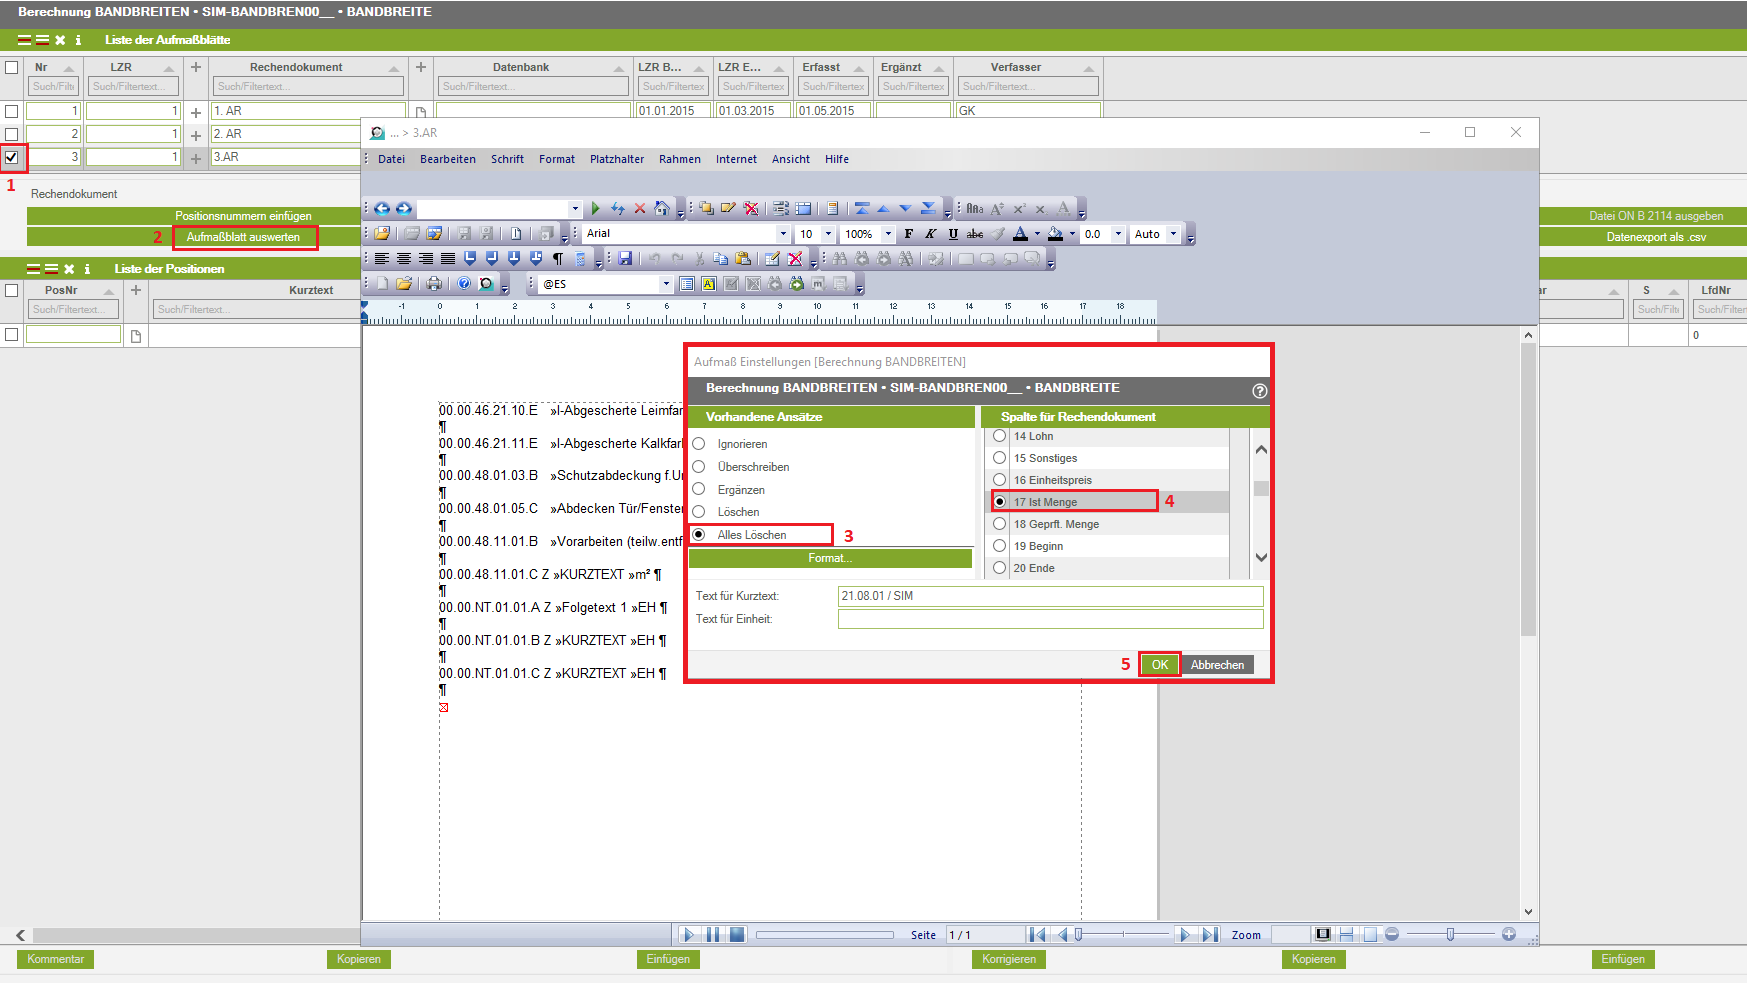This screenshot has width=1747, height=983.
Task: Click the green play arrow in navigation toolbar
Action: (595, 209)
